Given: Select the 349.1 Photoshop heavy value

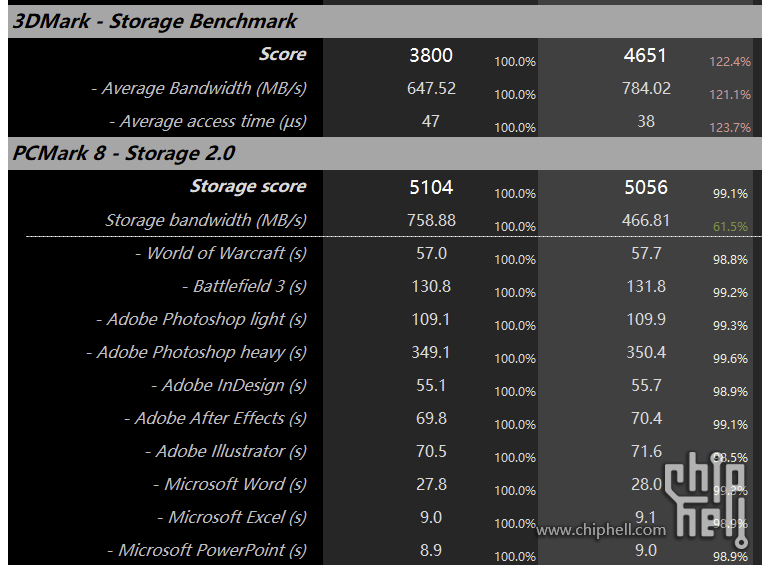Looking at the screenshot, I should [431, 352].
